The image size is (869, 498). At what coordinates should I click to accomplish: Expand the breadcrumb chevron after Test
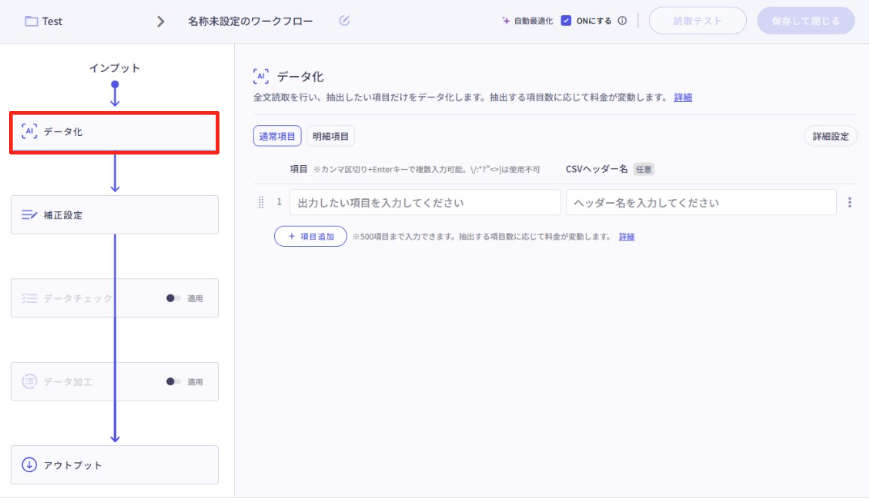point(161,21)
